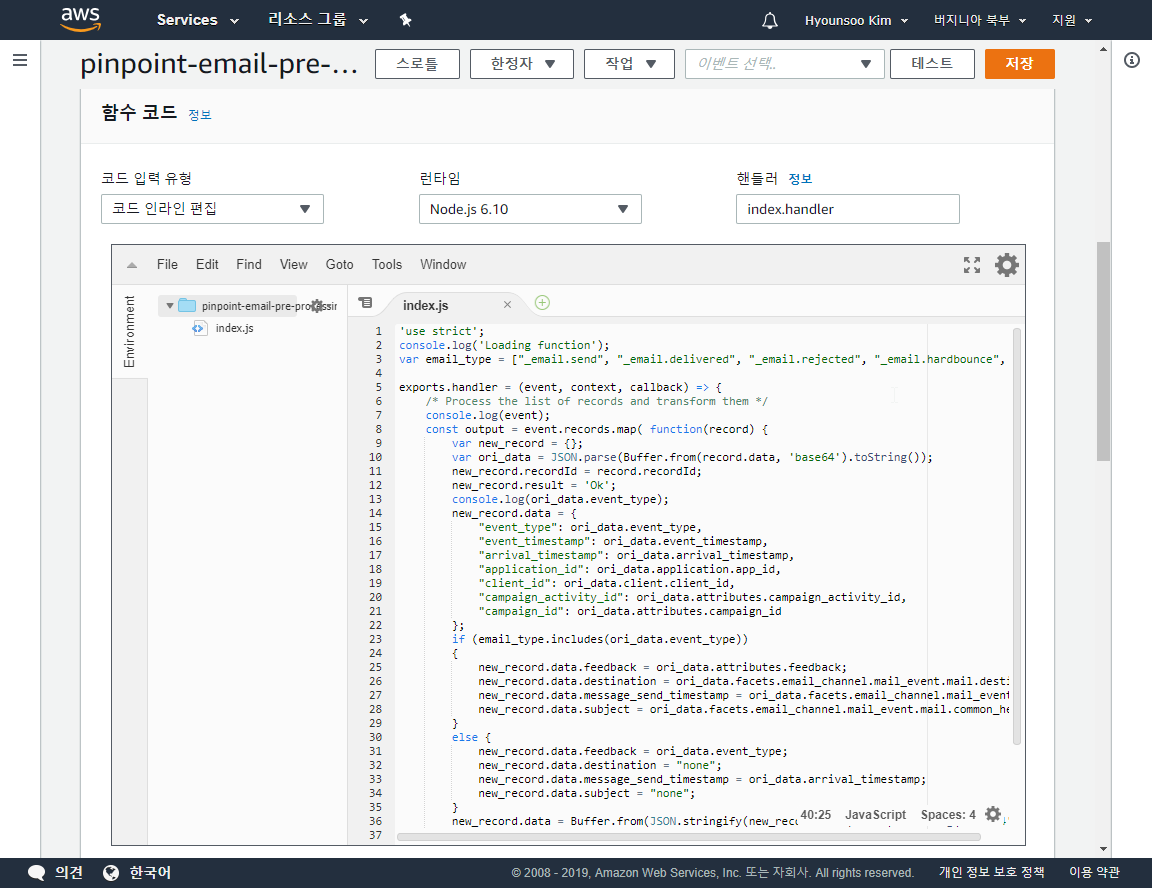Click the code editor vertical scrollbar
The width and height of the screenshot is (1152, 888).
[1017, 536]
